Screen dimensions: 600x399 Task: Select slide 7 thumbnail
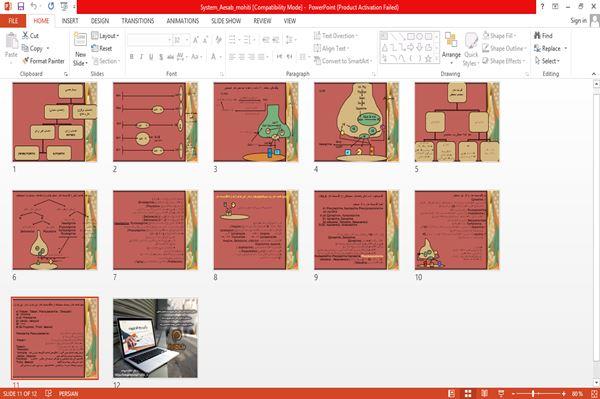pyautogui.click(x=155, y=230)
